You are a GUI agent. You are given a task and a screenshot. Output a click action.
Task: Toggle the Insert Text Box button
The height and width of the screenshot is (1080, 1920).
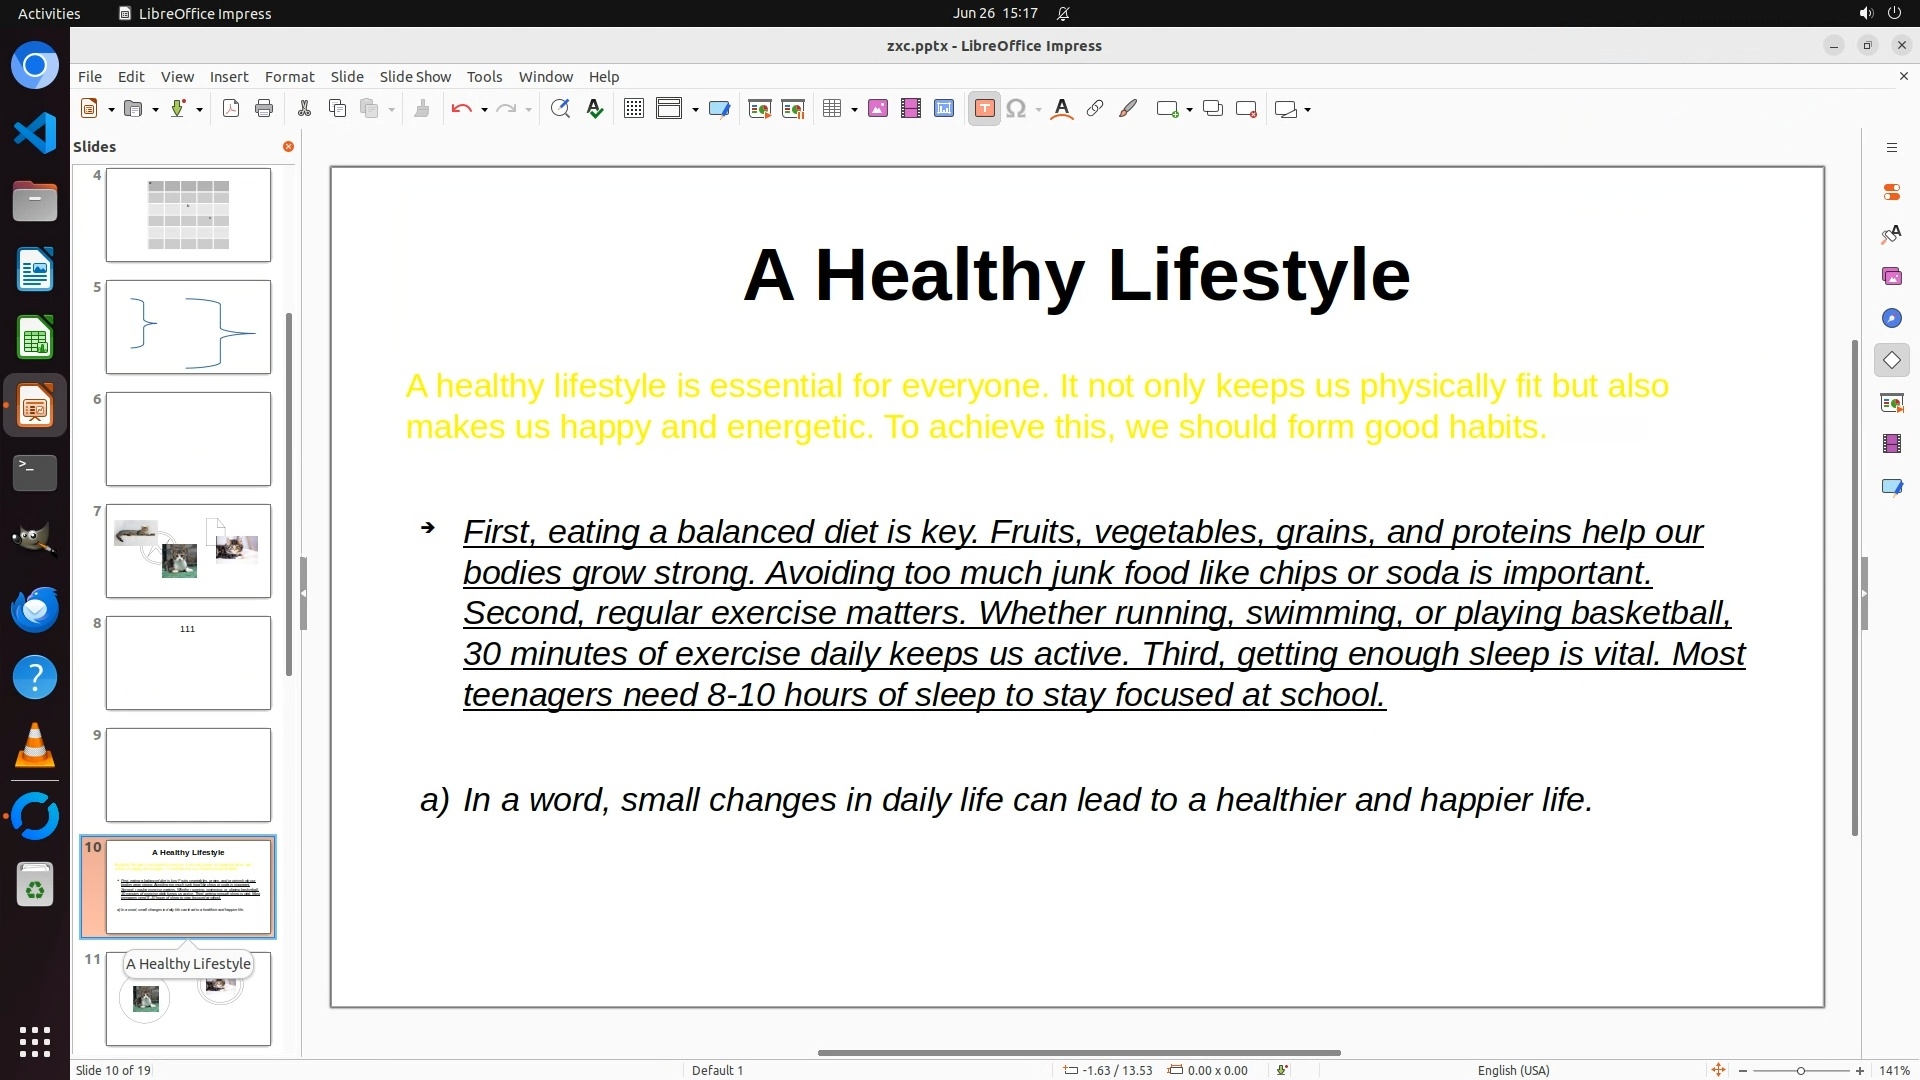click(x=984, y=109)
